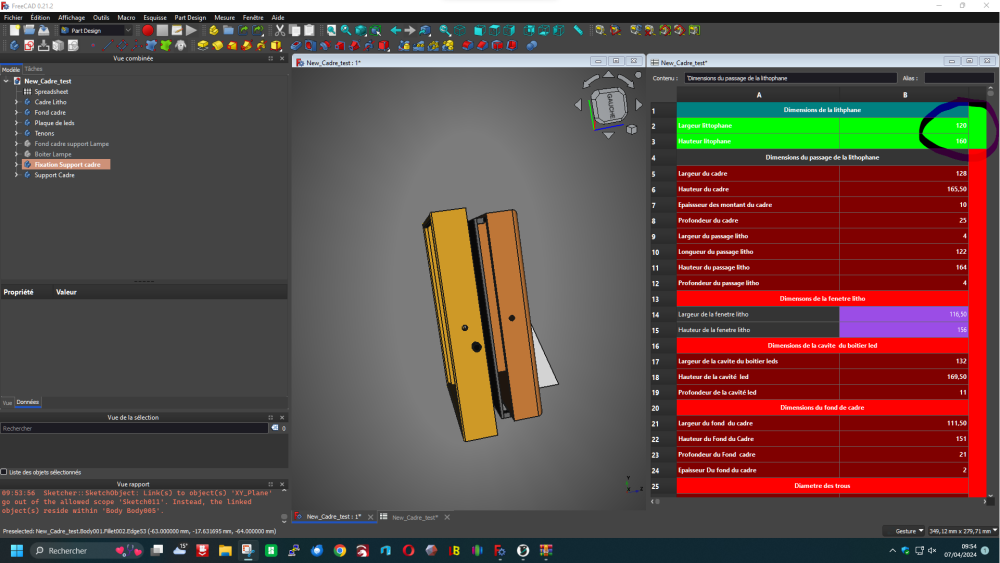Screen dimensions: 1000x563
Task: Click the Pad extrusion tool icon
Action: click(203, 45)
